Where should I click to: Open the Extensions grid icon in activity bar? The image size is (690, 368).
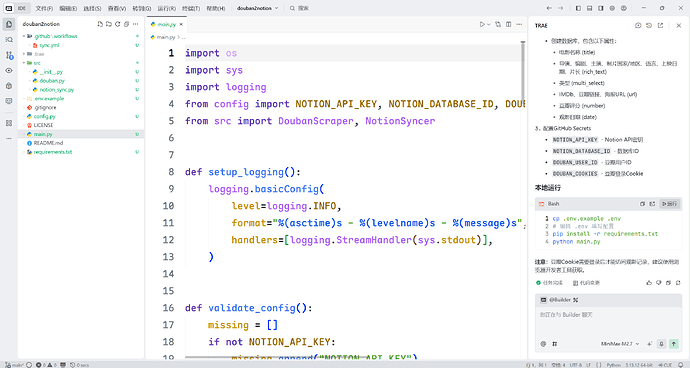[x=9, y=123]
